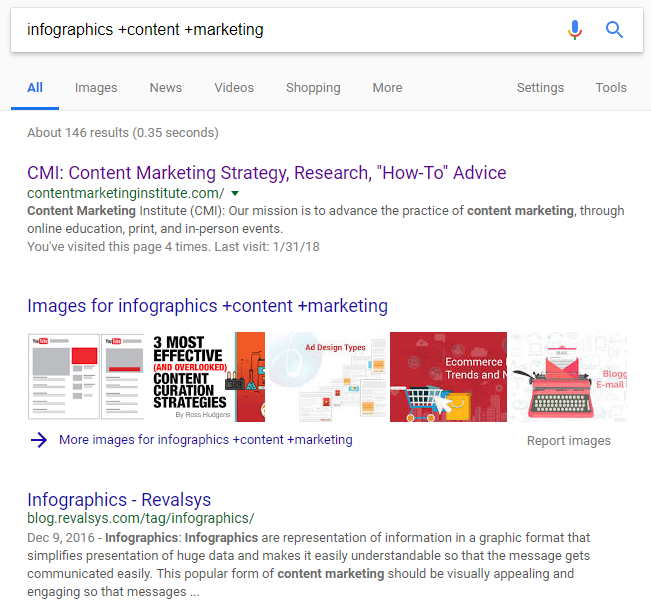
Task: Click the blog.revalsys.com/tag/infographics URL
Action: (x=141, y=518)
